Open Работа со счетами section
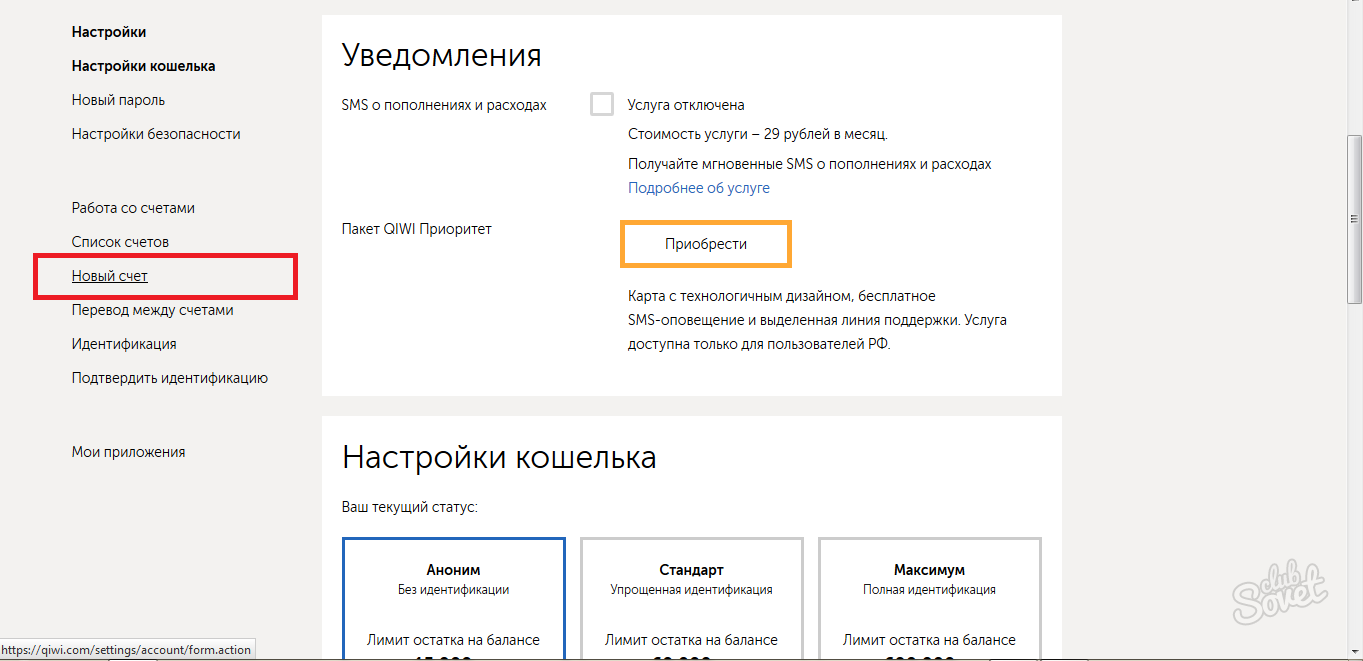The width and height of the screenshot is (1363, 661). point(133,208)
